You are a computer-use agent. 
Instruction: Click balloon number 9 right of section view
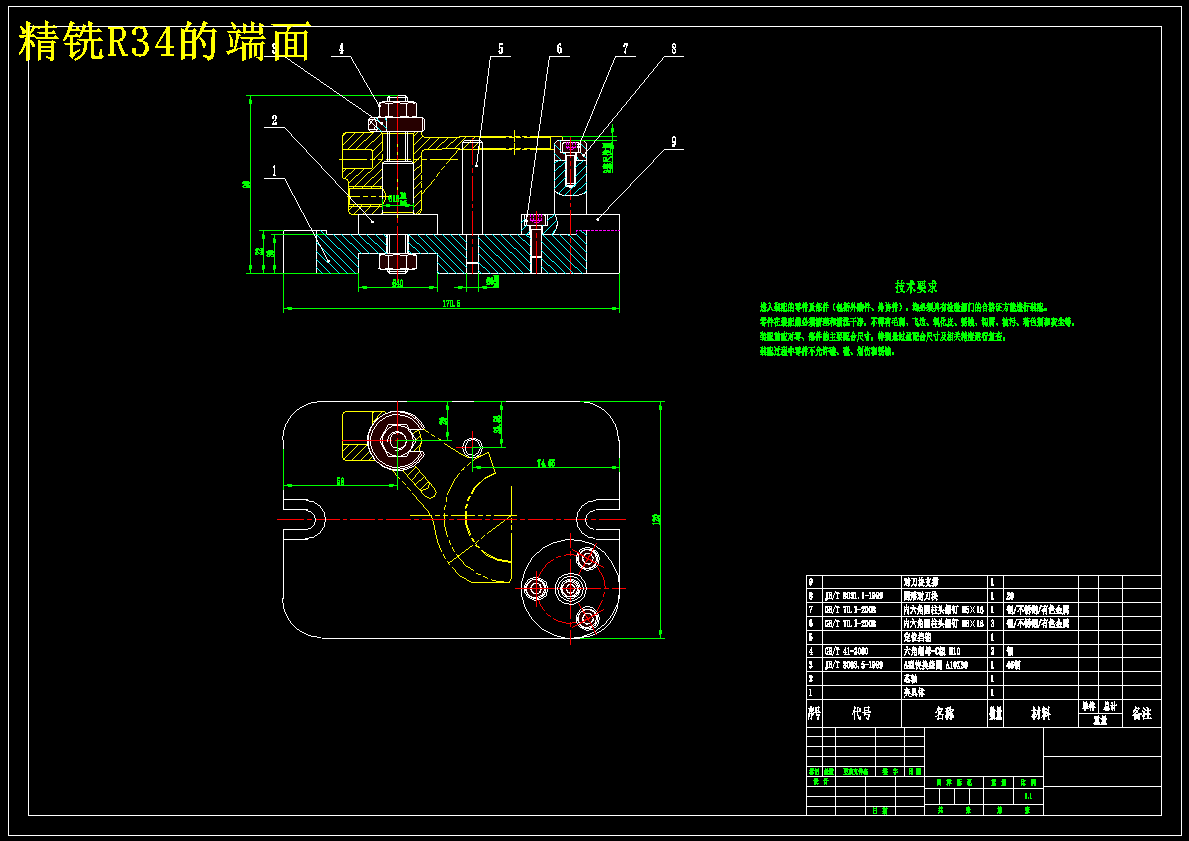(673, 141)
